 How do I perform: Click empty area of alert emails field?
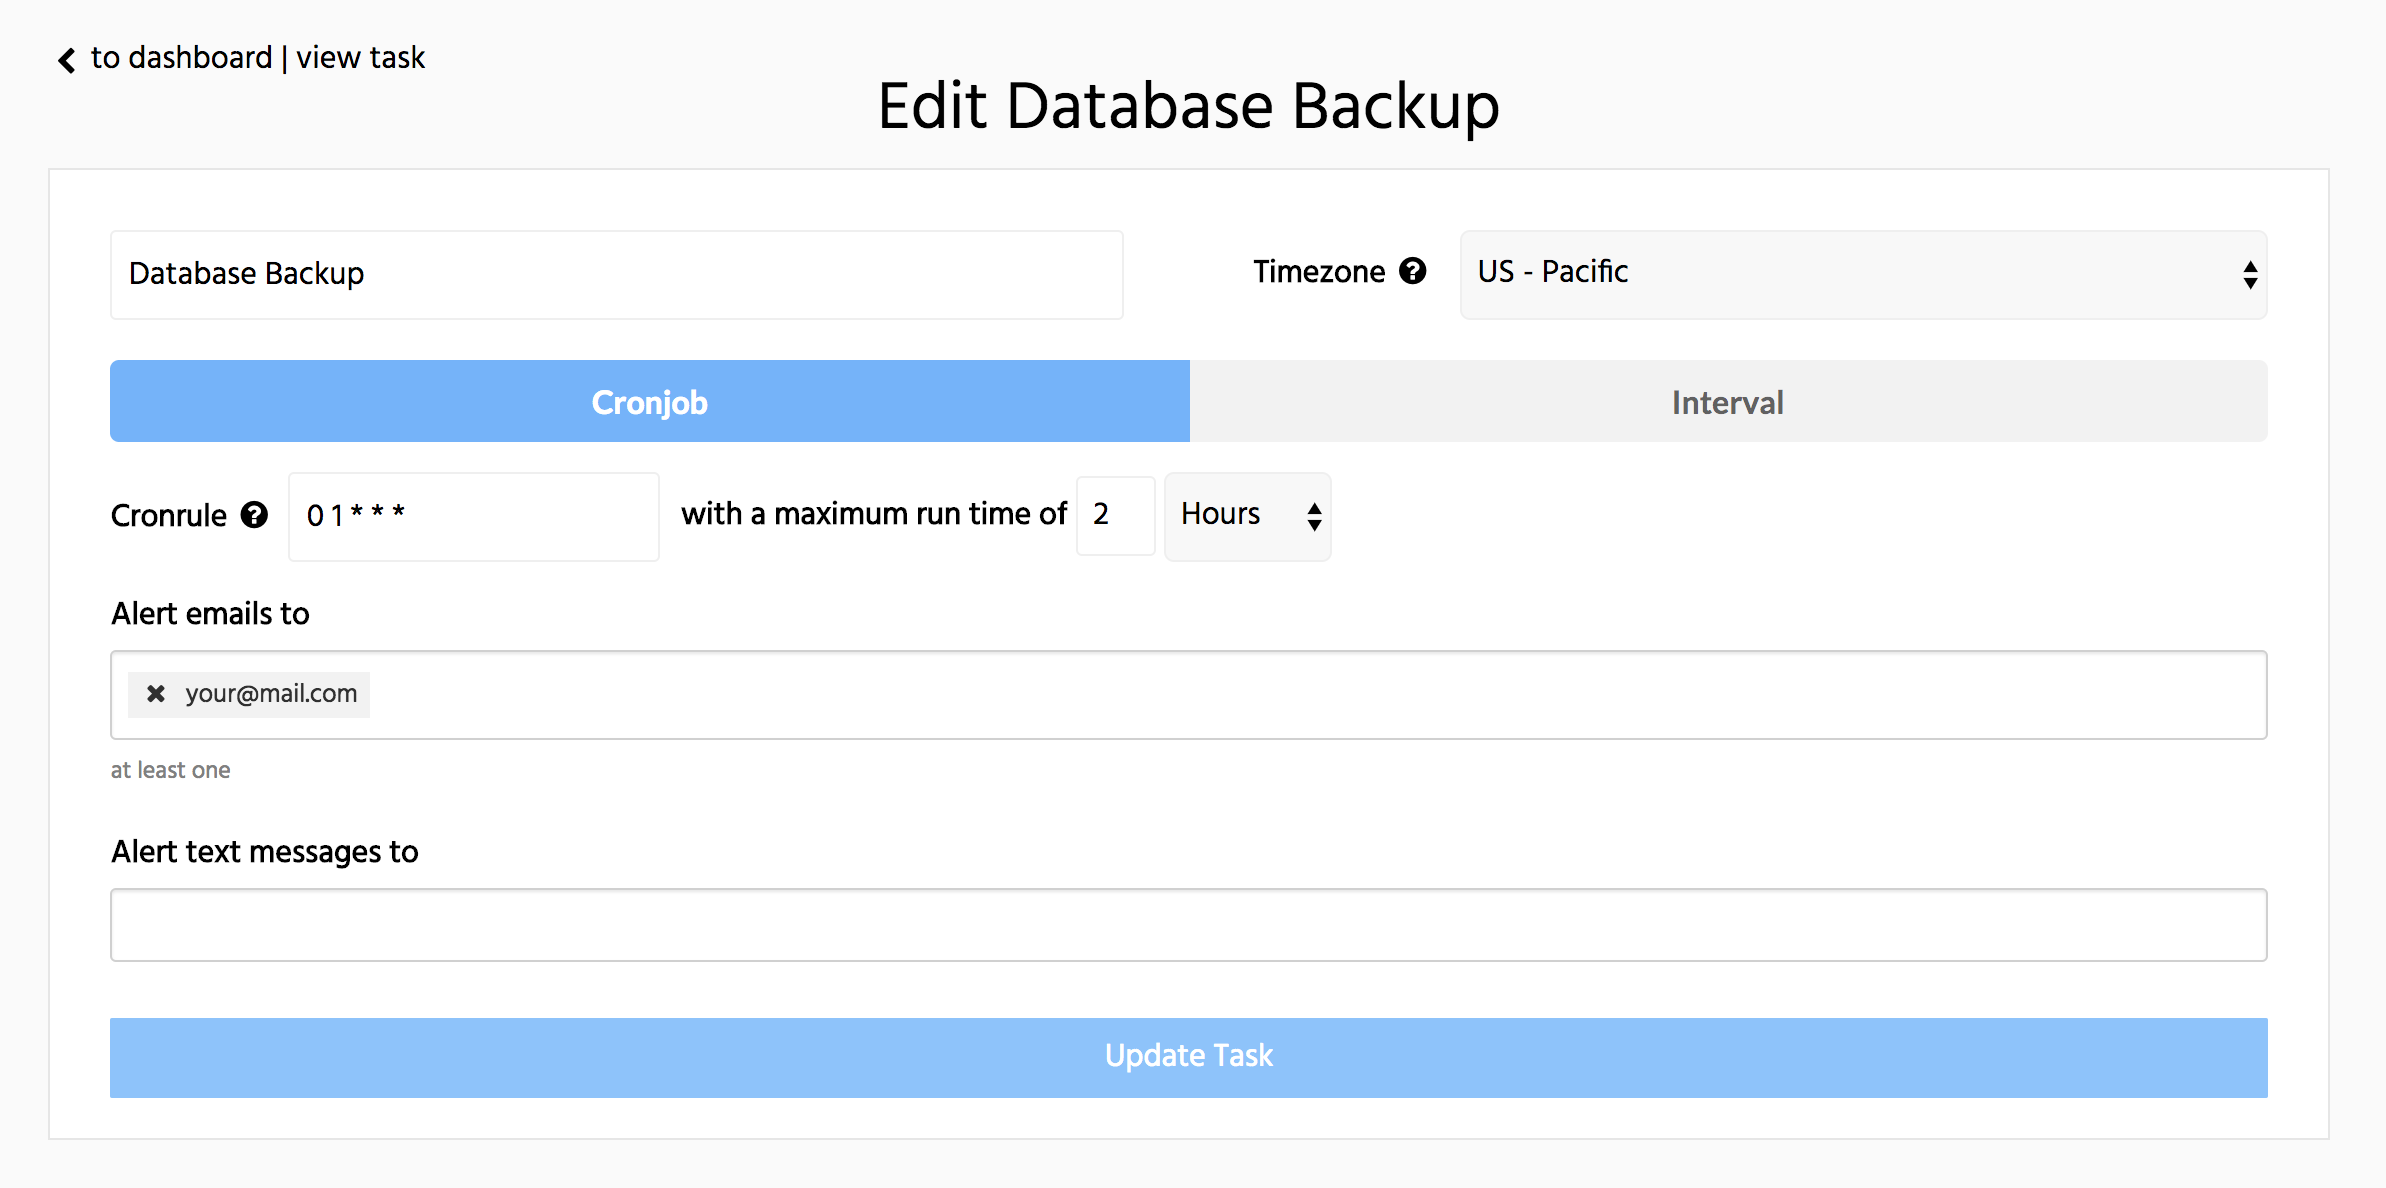point(1300,695)
